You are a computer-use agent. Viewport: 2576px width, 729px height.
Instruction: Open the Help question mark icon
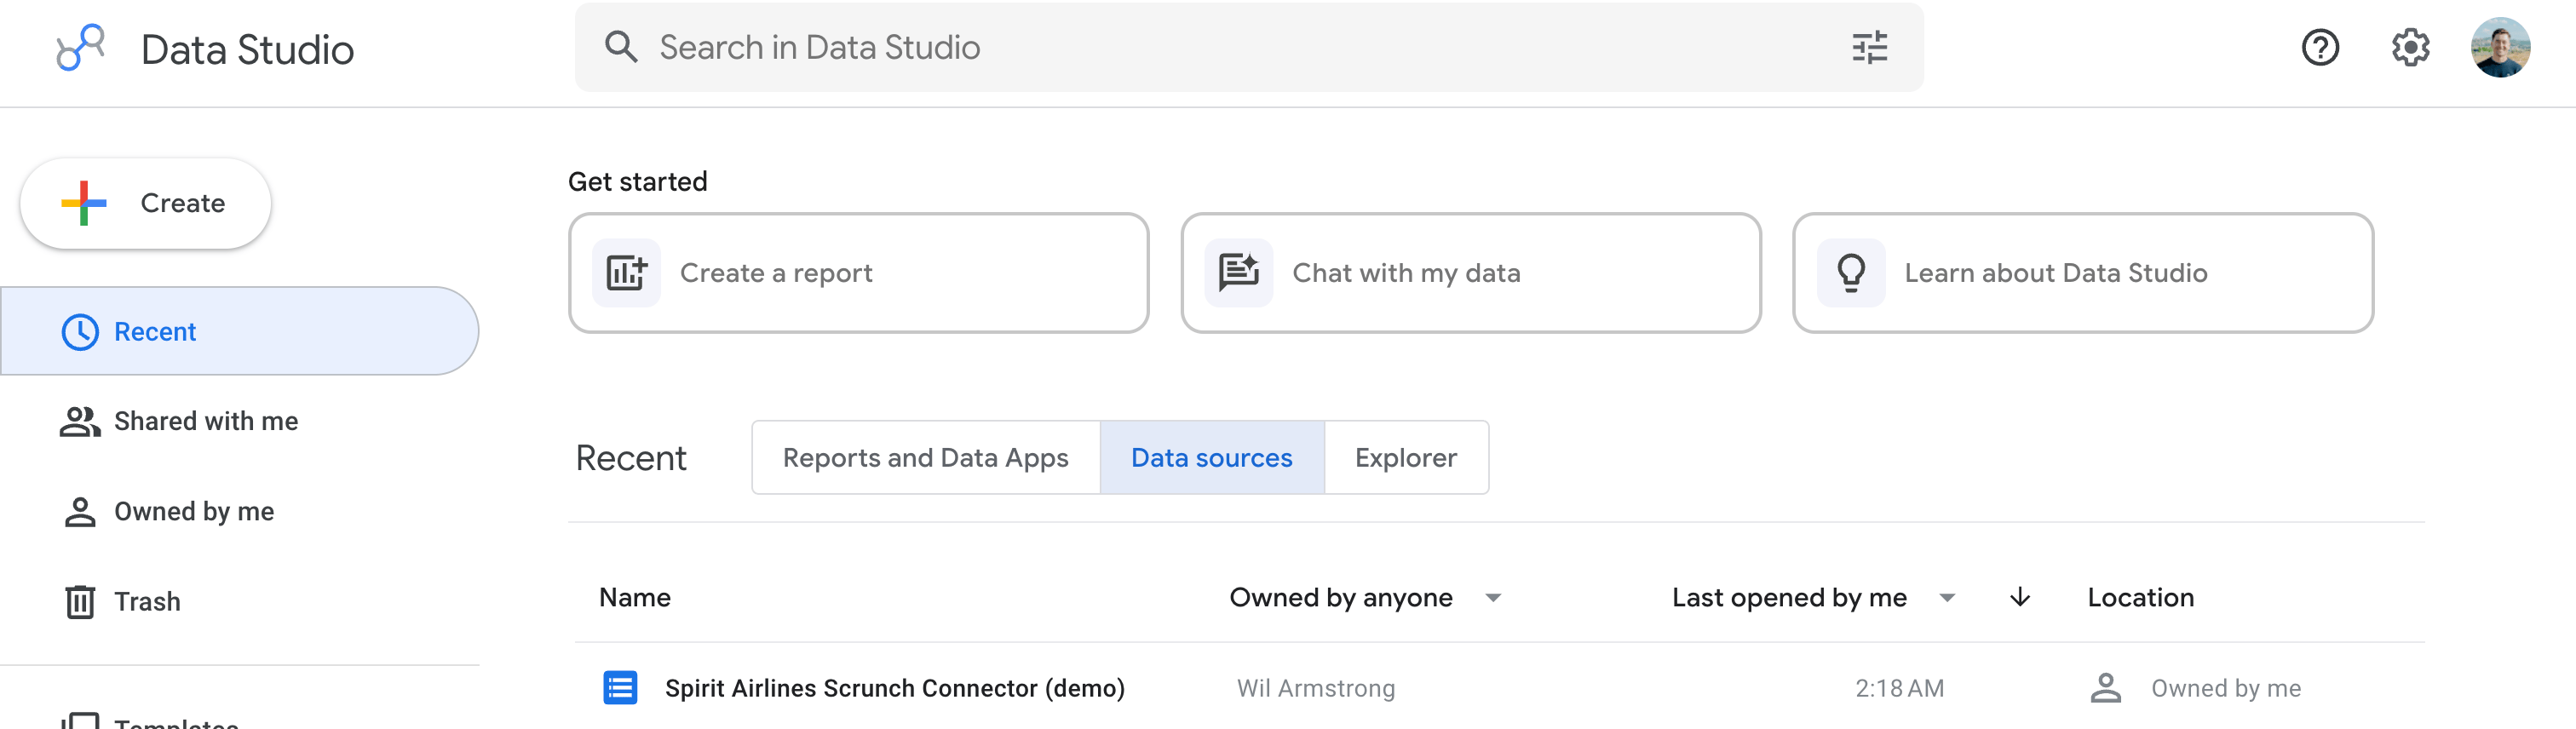pyautogui.click(x=2320, y=47)
